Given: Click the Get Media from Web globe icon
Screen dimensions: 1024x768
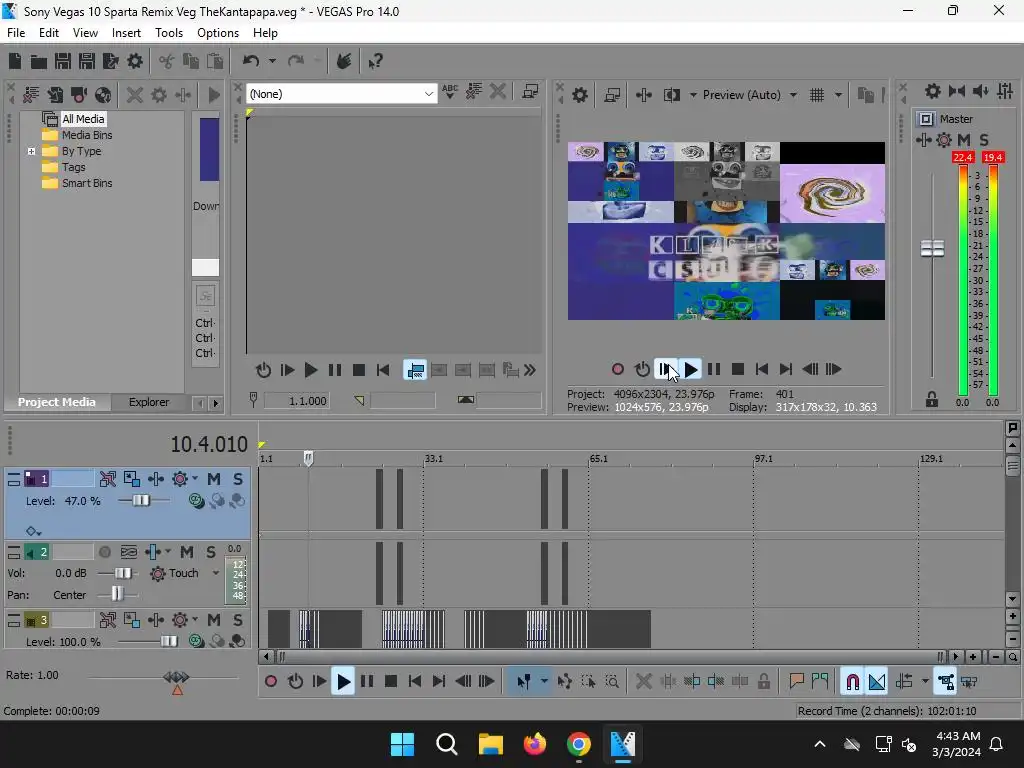Looking at the screenshot, I should click(103, 95).
